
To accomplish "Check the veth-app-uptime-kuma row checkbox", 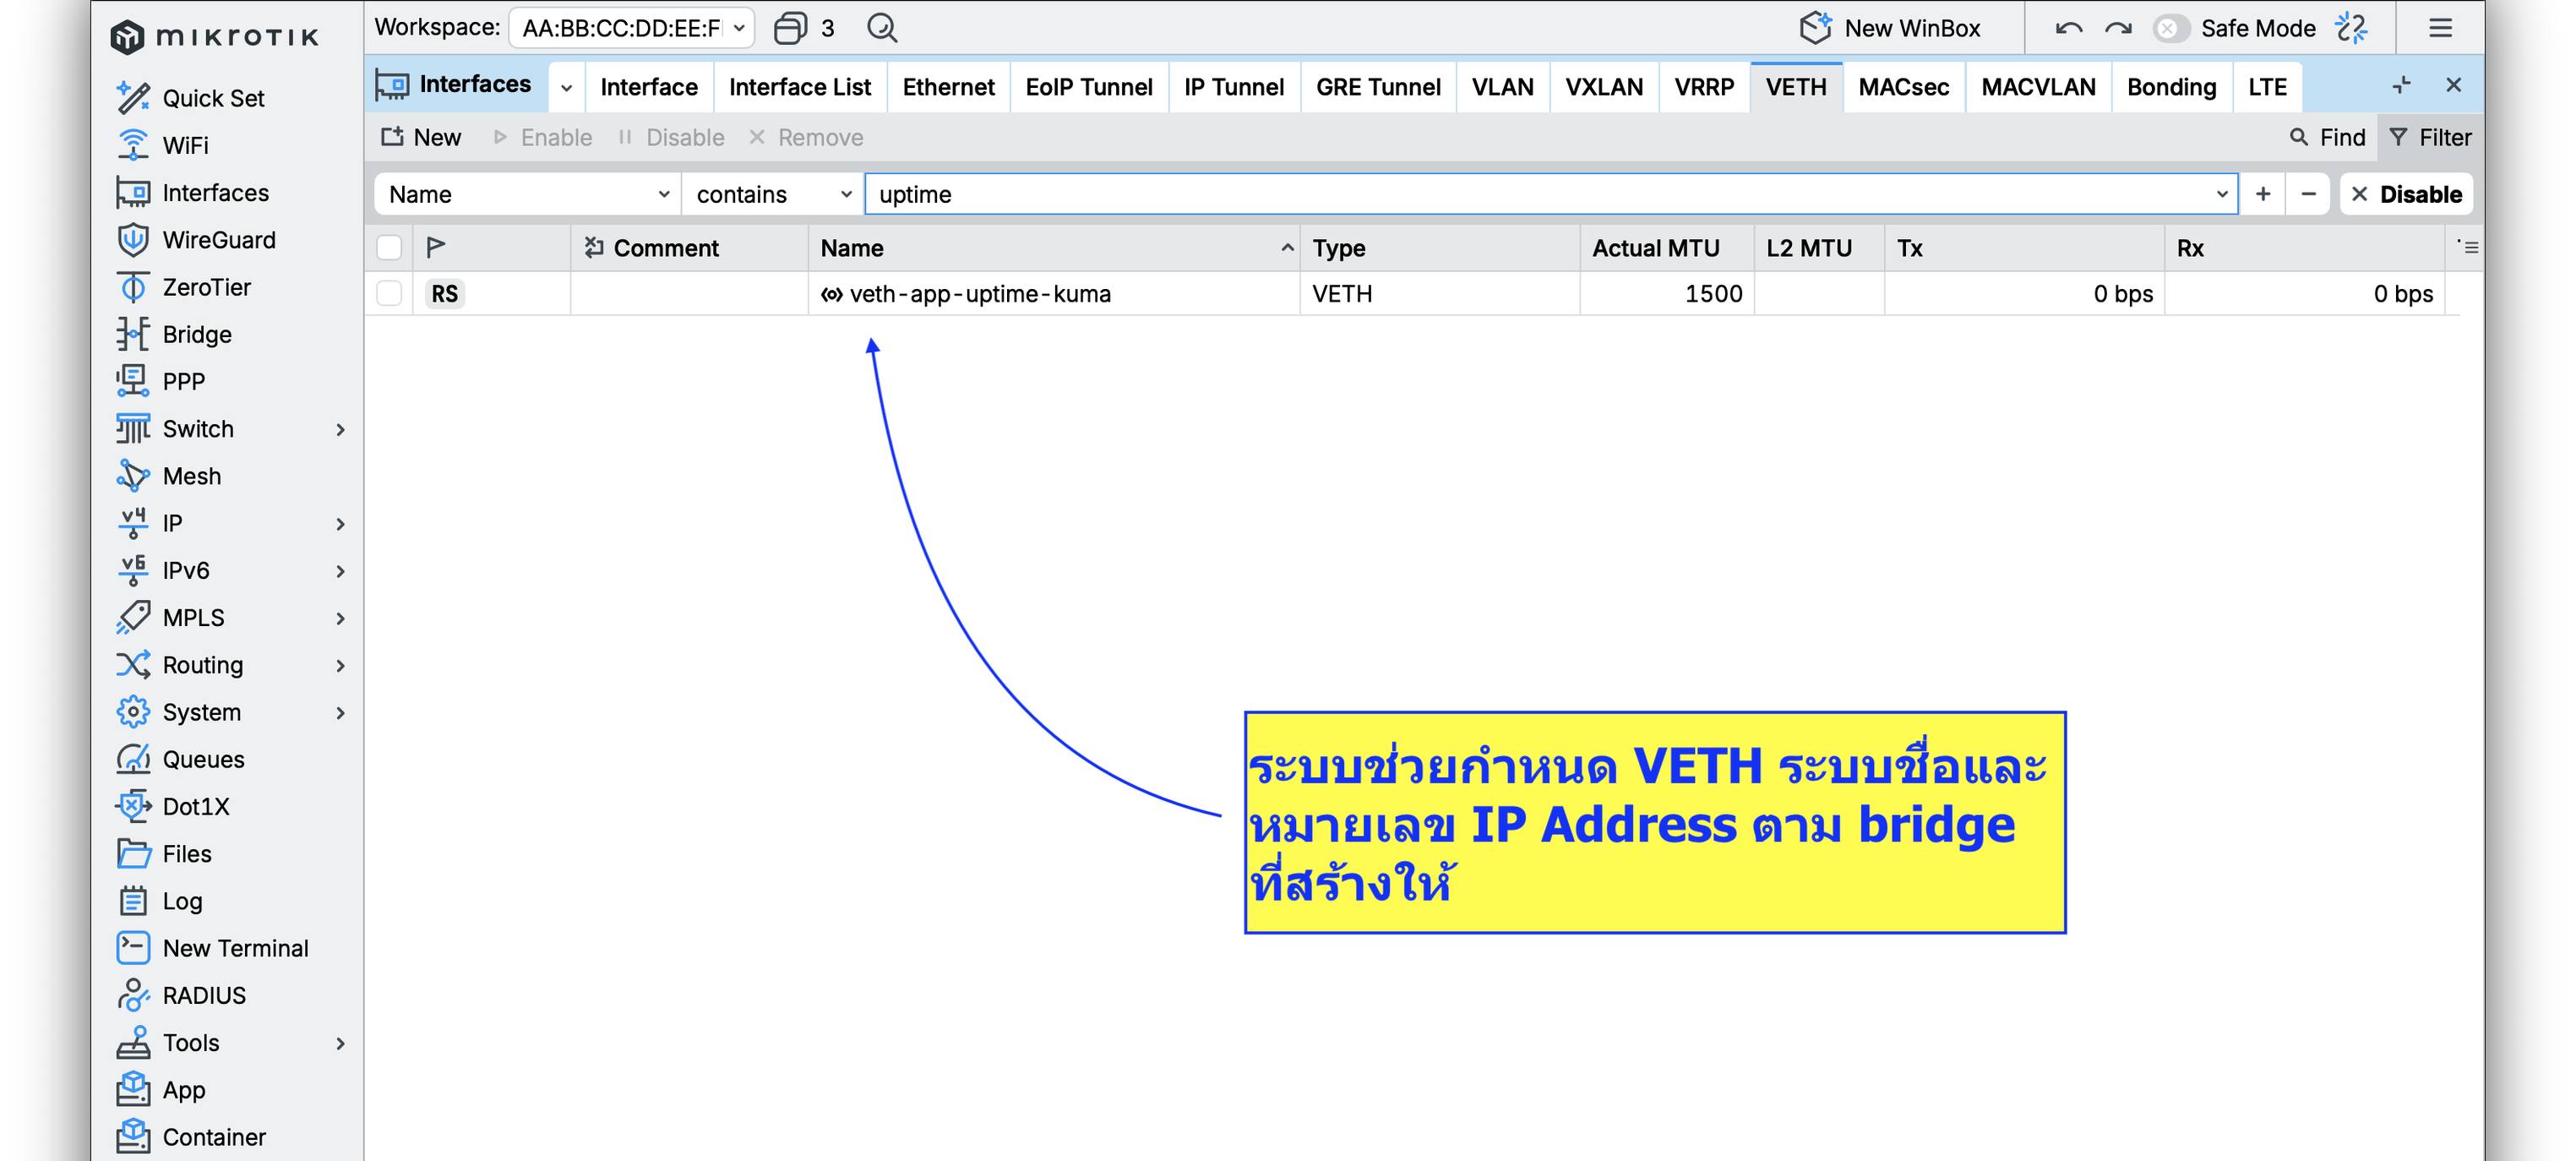I will [389, 293].
